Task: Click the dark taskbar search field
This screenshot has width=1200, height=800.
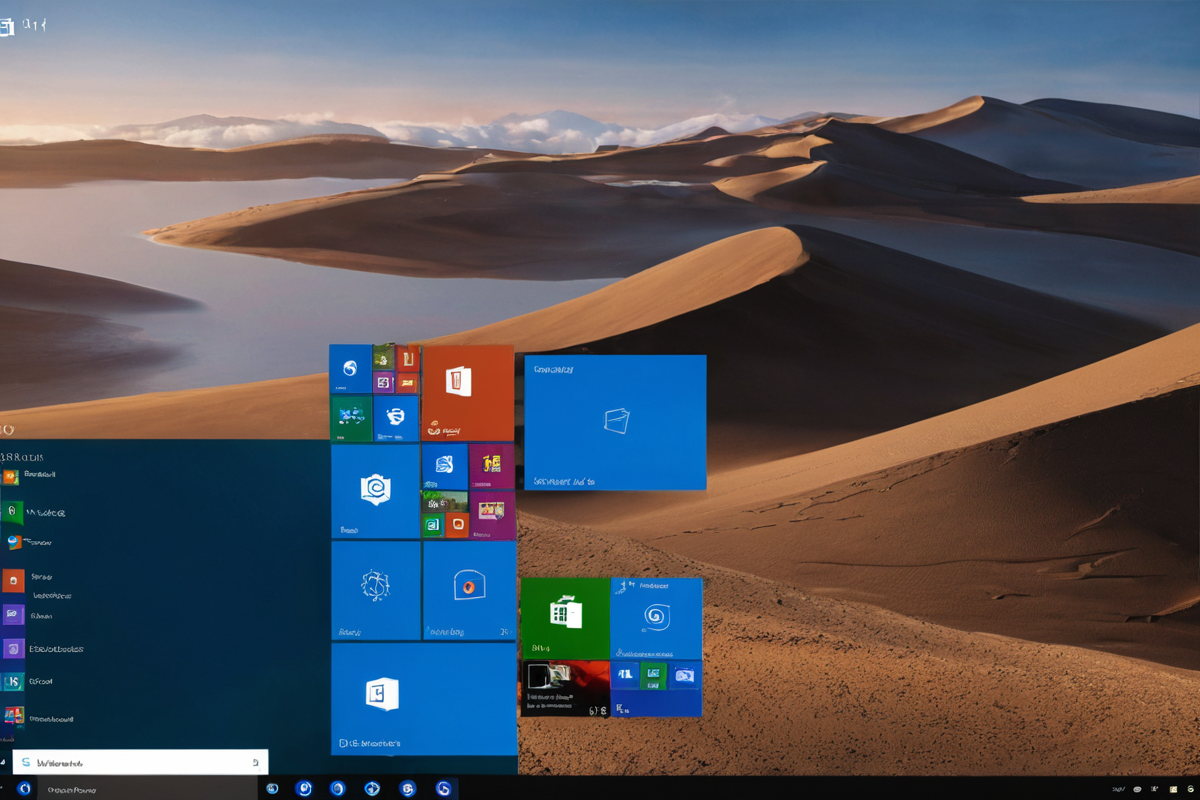Action: click(146, 789)
